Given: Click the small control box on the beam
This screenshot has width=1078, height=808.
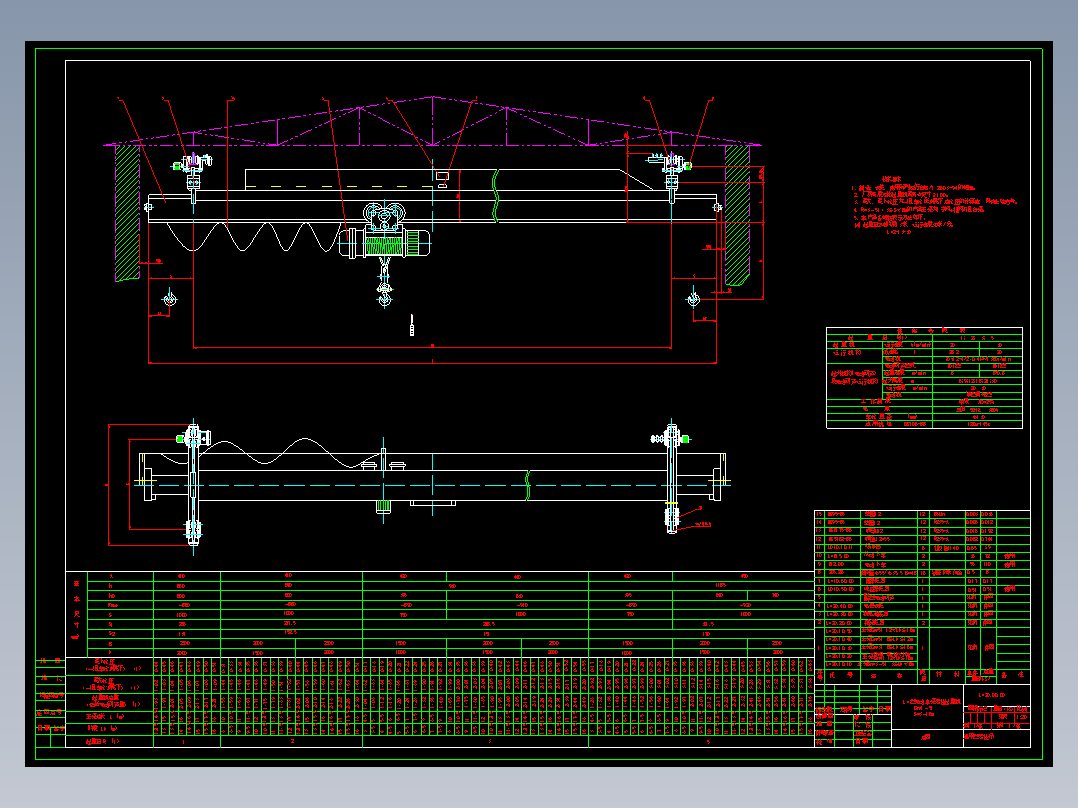Looking at the screenshot, I should coord(442,179).
